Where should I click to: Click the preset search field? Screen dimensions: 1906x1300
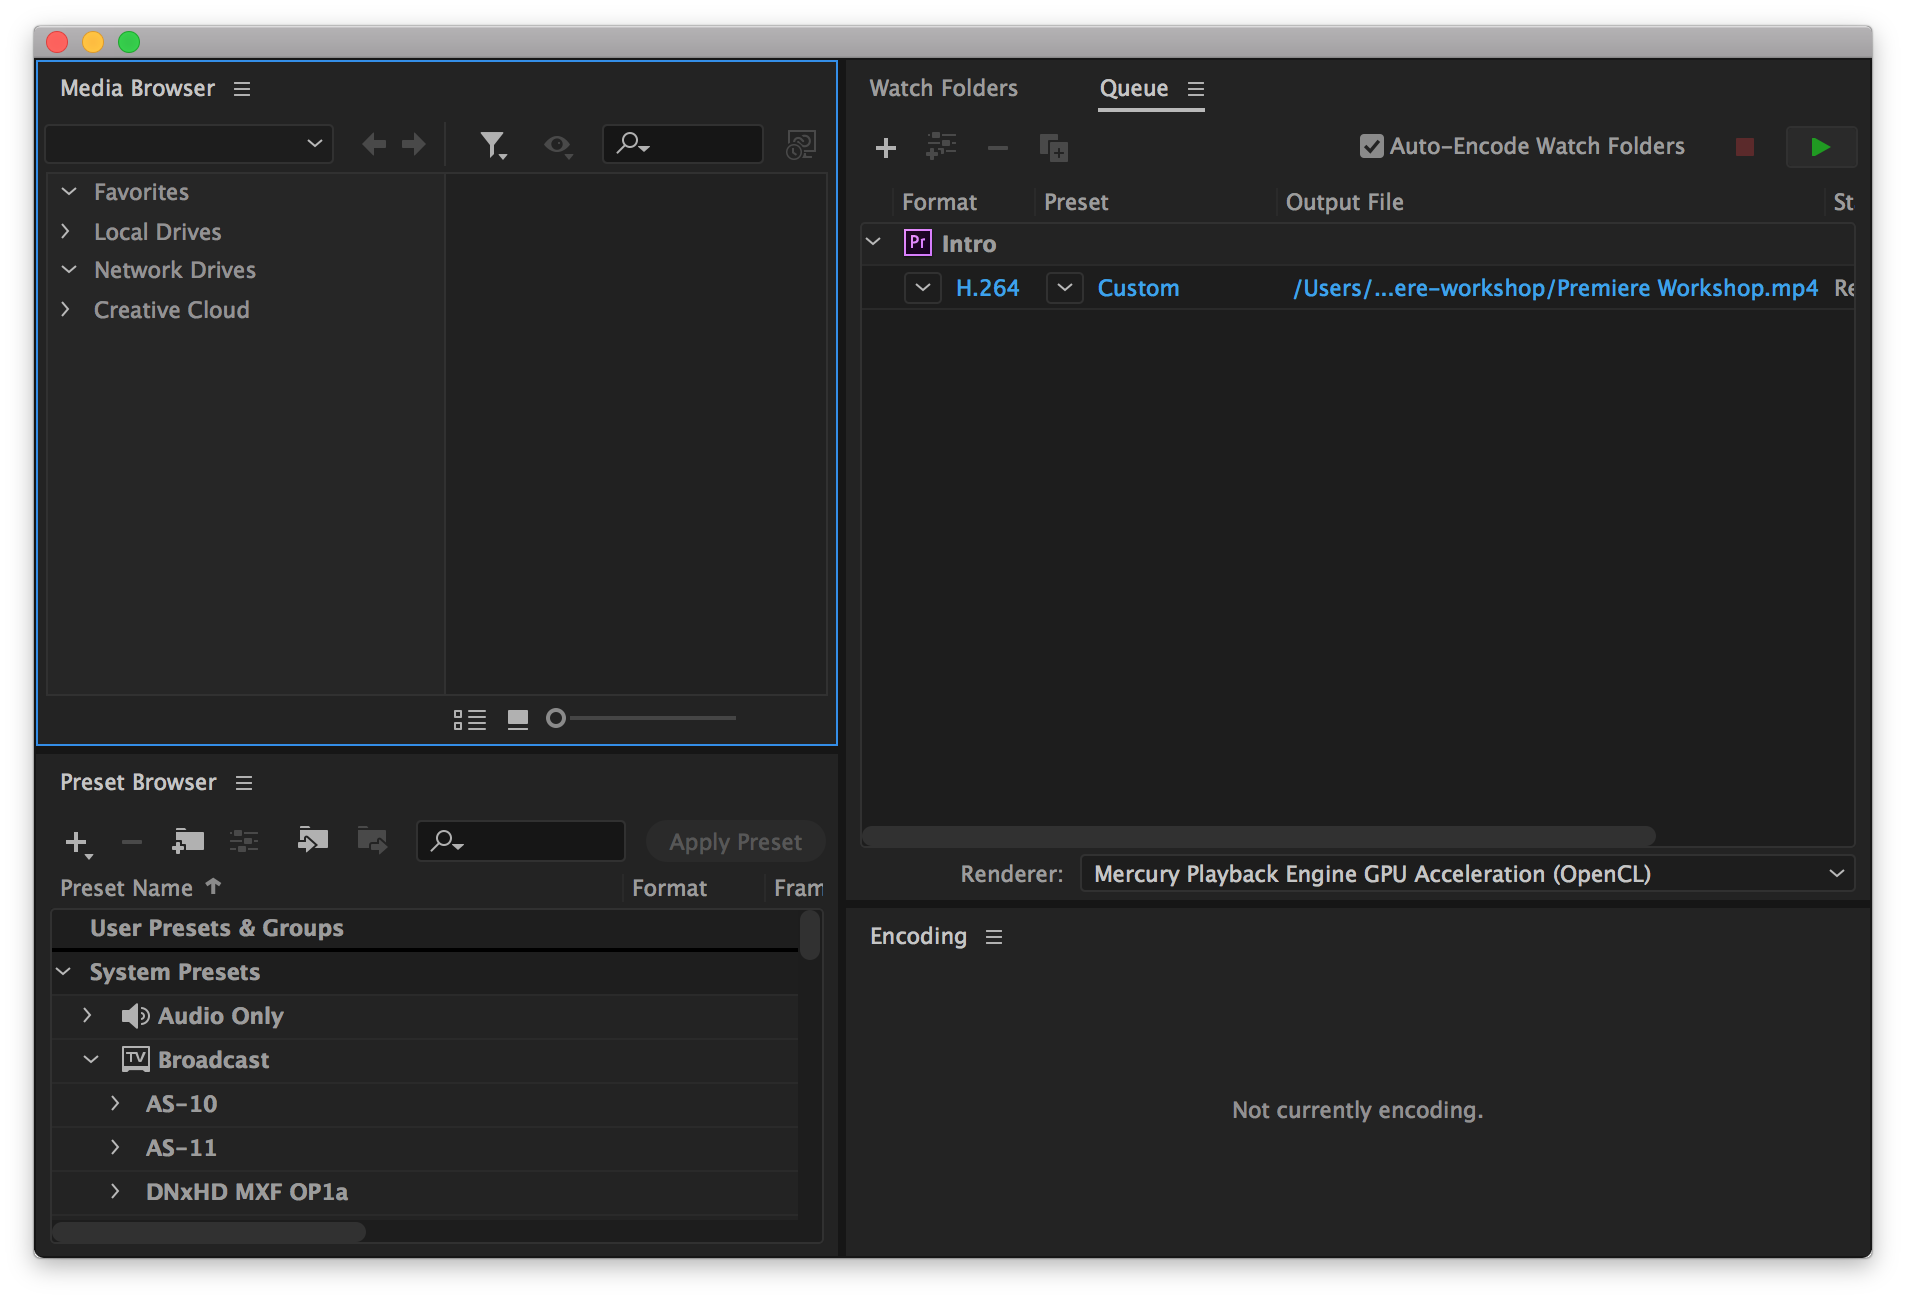point(520,841)
